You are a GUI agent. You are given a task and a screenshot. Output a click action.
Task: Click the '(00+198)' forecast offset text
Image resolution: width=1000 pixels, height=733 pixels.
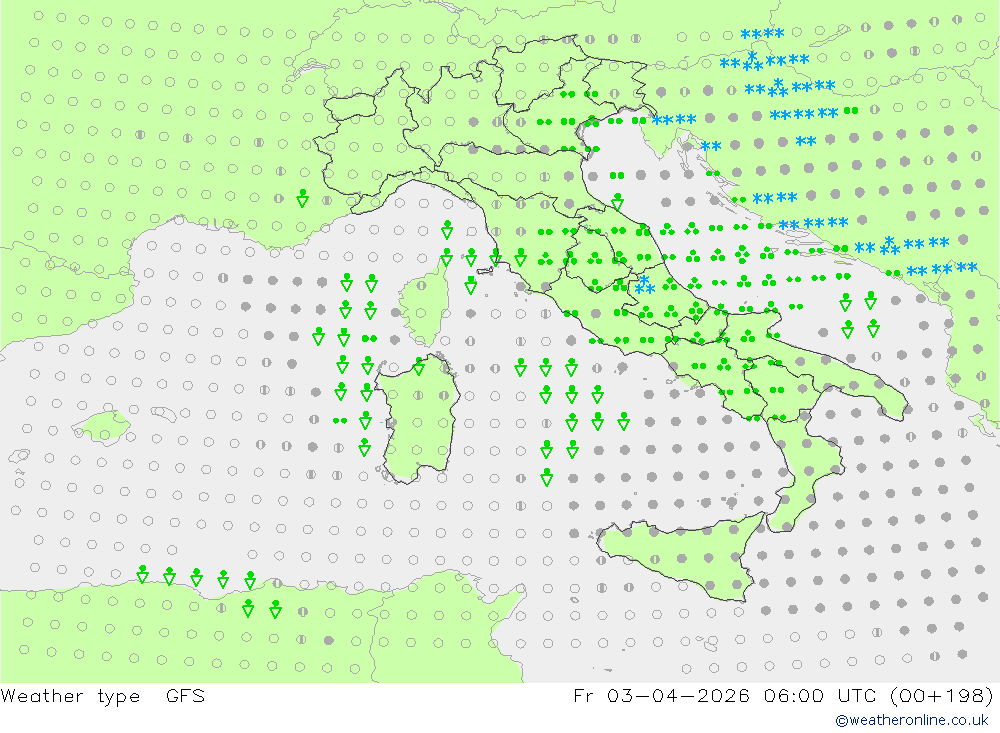(x=941, y=695)
